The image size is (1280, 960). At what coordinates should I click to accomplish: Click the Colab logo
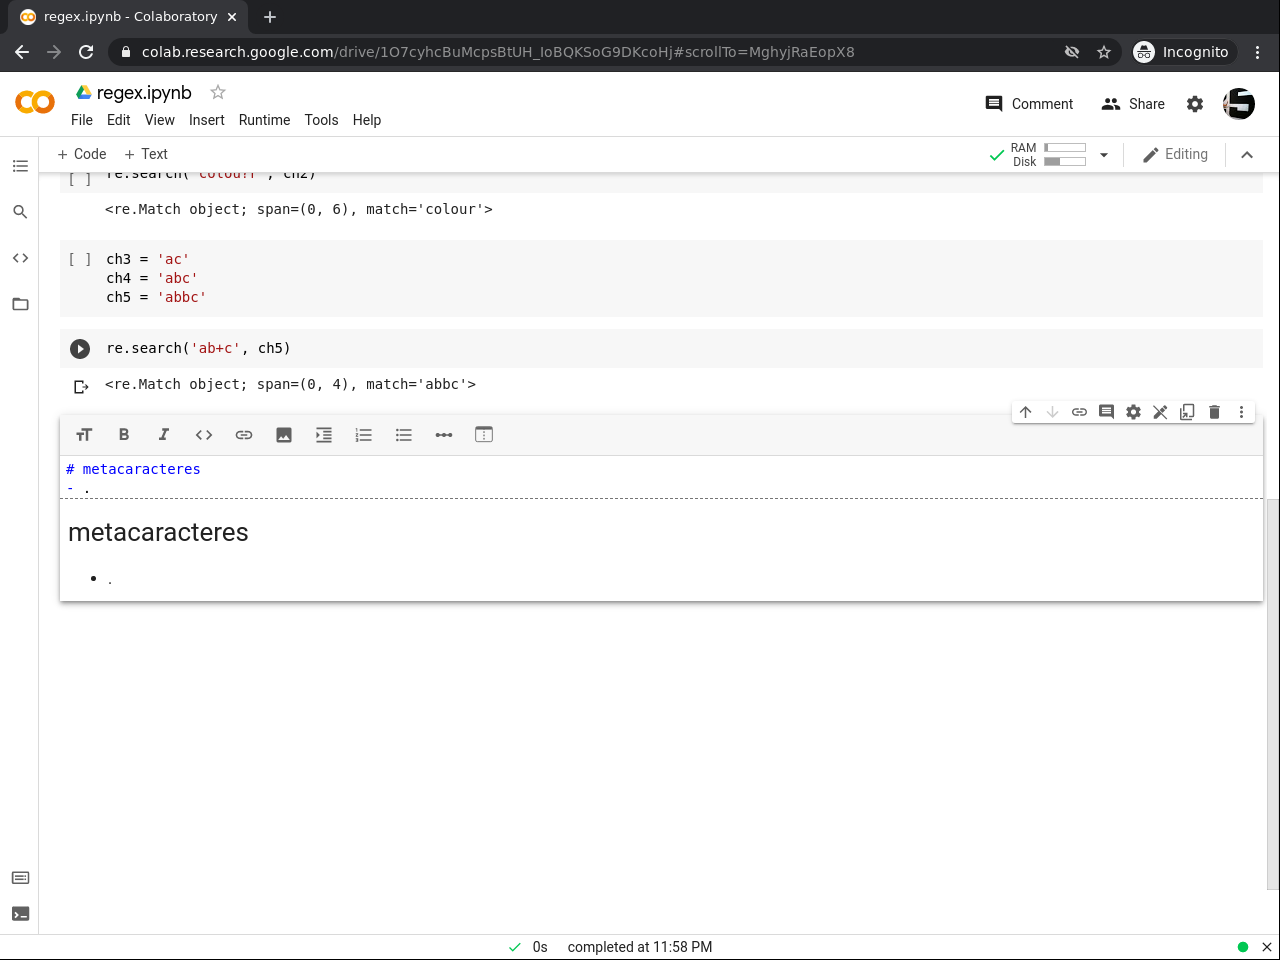coord(35,102)
